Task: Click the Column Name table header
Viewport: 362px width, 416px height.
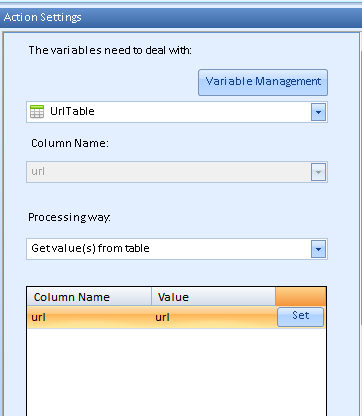Action: tap(89, 297)
